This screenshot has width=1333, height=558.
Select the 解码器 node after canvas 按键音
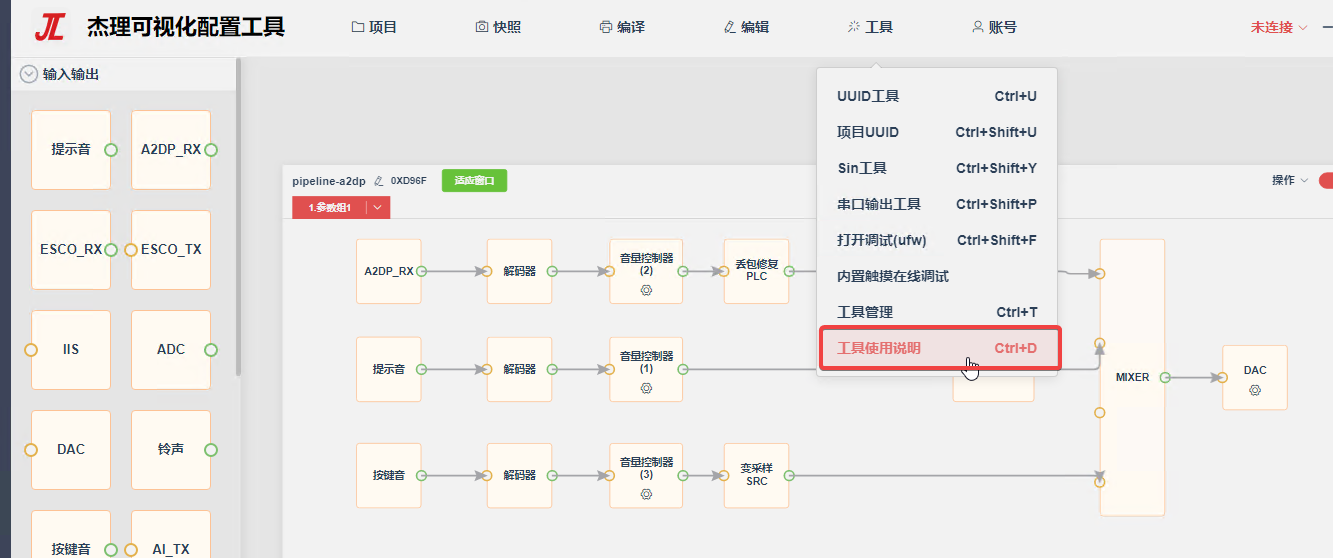519,475
